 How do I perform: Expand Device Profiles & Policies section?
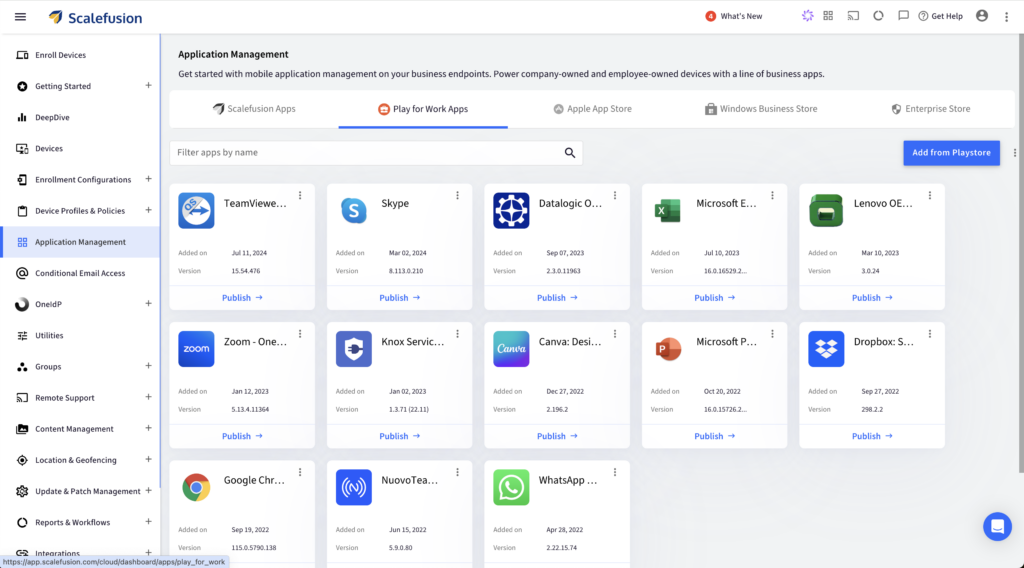[148, 210]
